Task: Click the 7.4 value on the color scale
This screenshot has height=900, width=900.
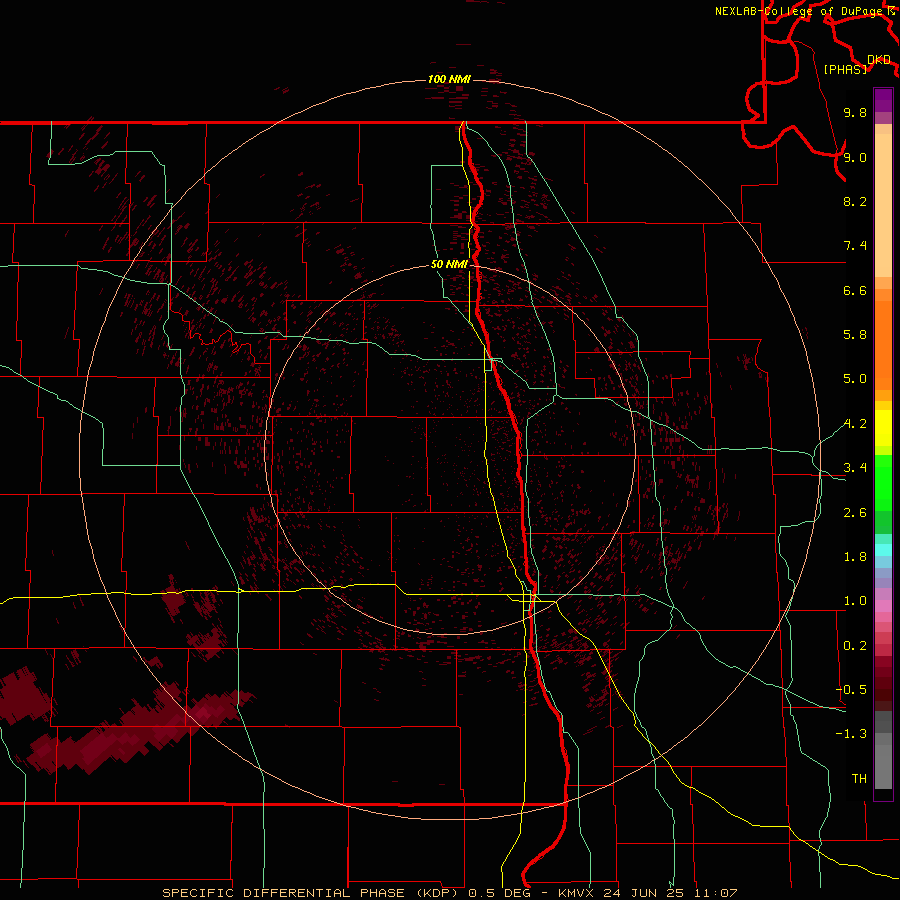Action: pyautogui.click(x=855, y=246)
